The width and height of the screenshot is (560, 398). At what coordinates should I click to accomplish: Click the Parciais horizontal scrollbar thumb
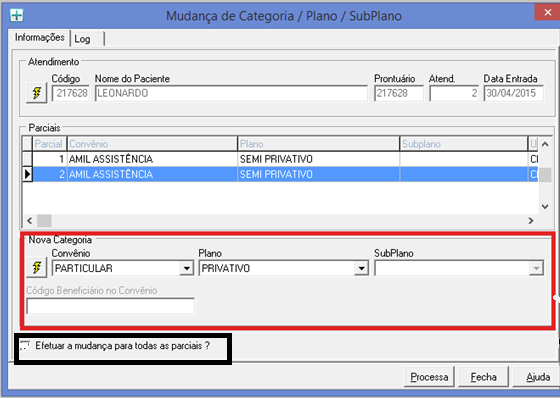(x=44, y=221)
